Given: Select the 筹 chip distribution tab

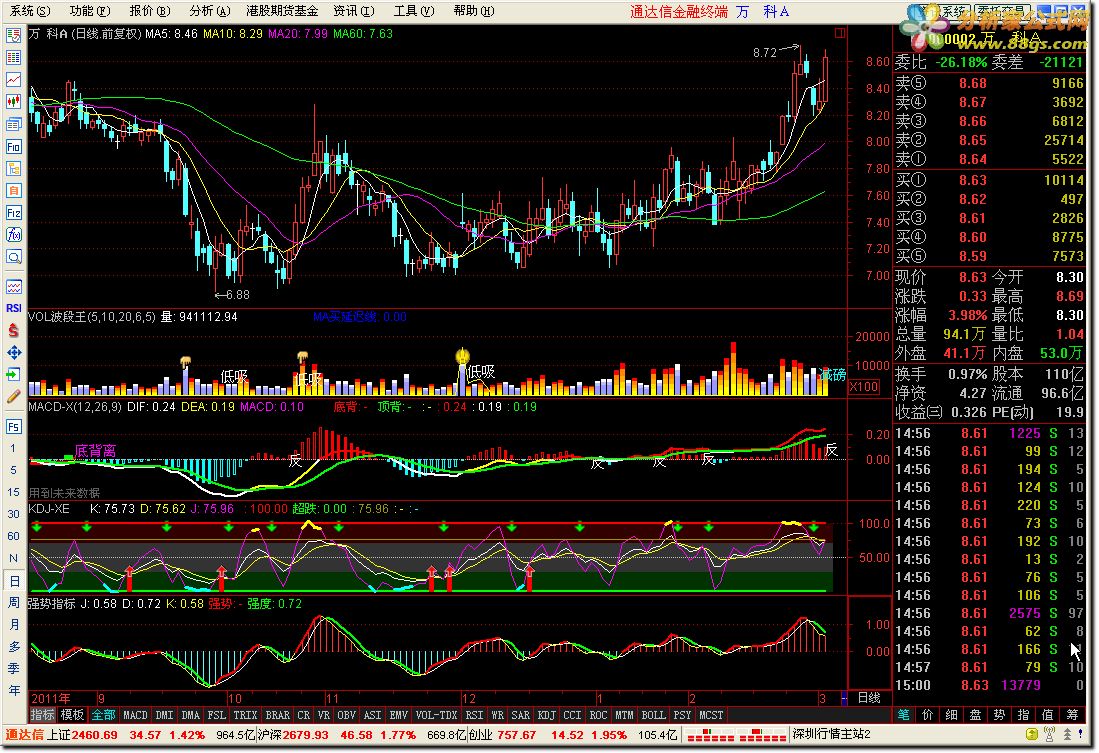Looking at the screenshot, I should tap(1072, 714).
